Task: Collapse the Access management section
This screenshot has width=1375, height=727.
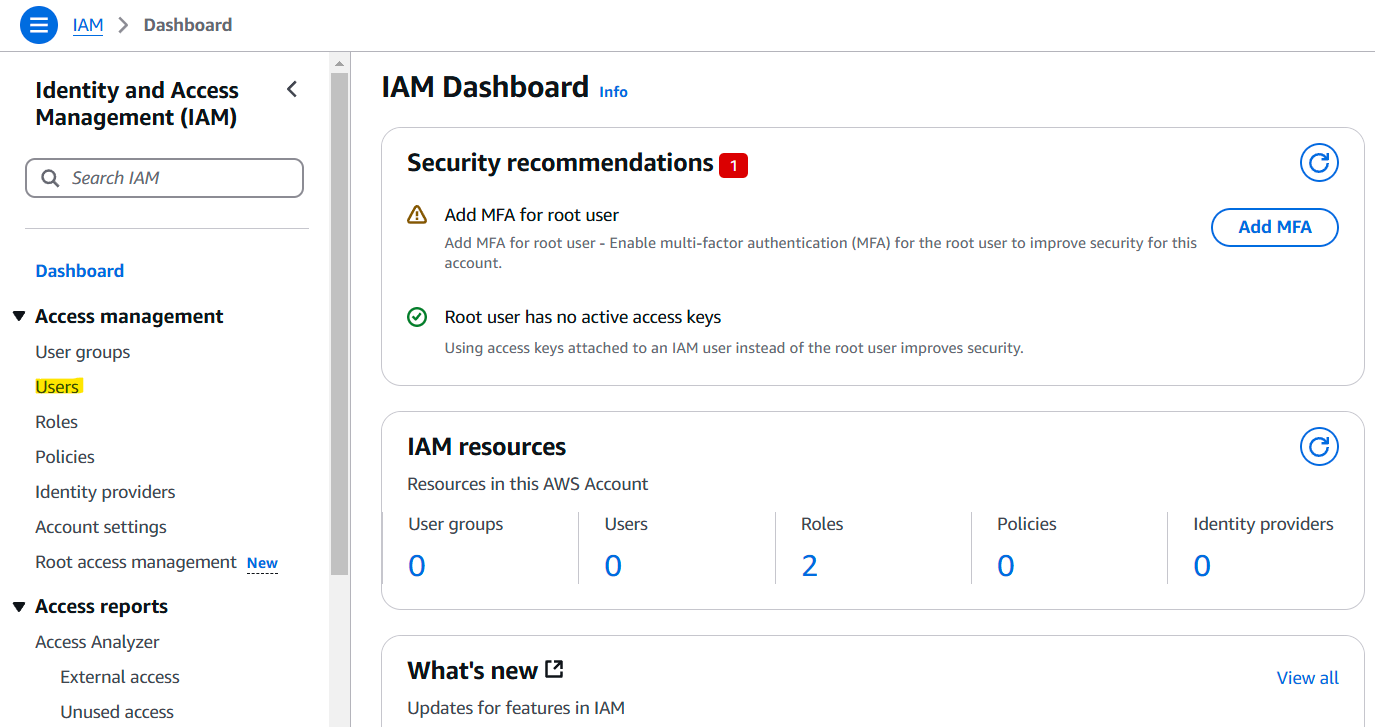Action: tap(18, 317)
